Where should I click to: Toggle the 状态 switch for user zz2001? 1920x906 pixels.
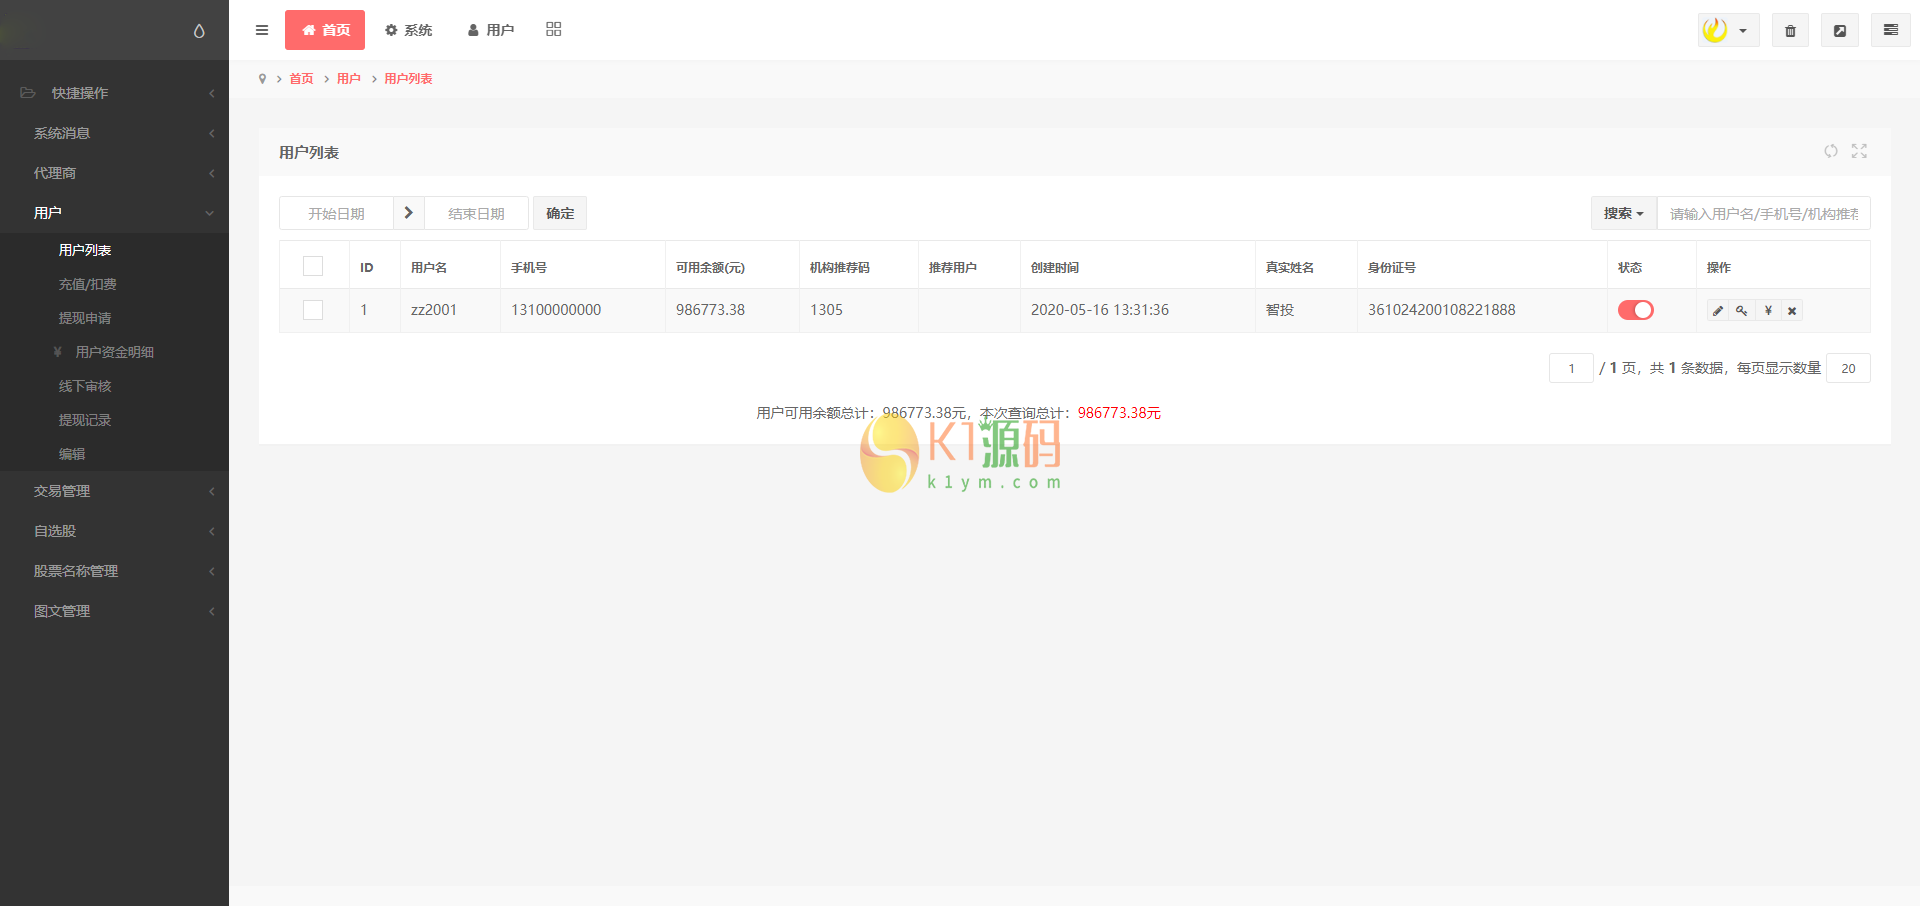pyautogui.click(x=1636, y=310)
